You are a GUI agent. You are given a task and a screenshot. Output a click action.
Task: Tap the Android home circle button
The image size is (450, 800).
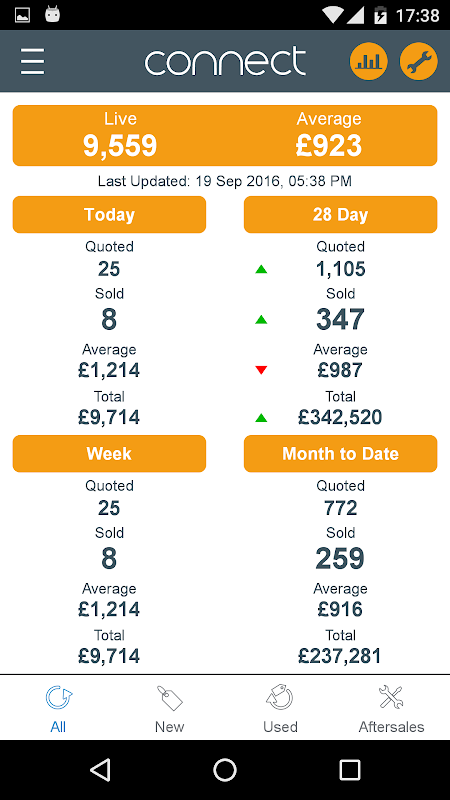coord(225,770)
